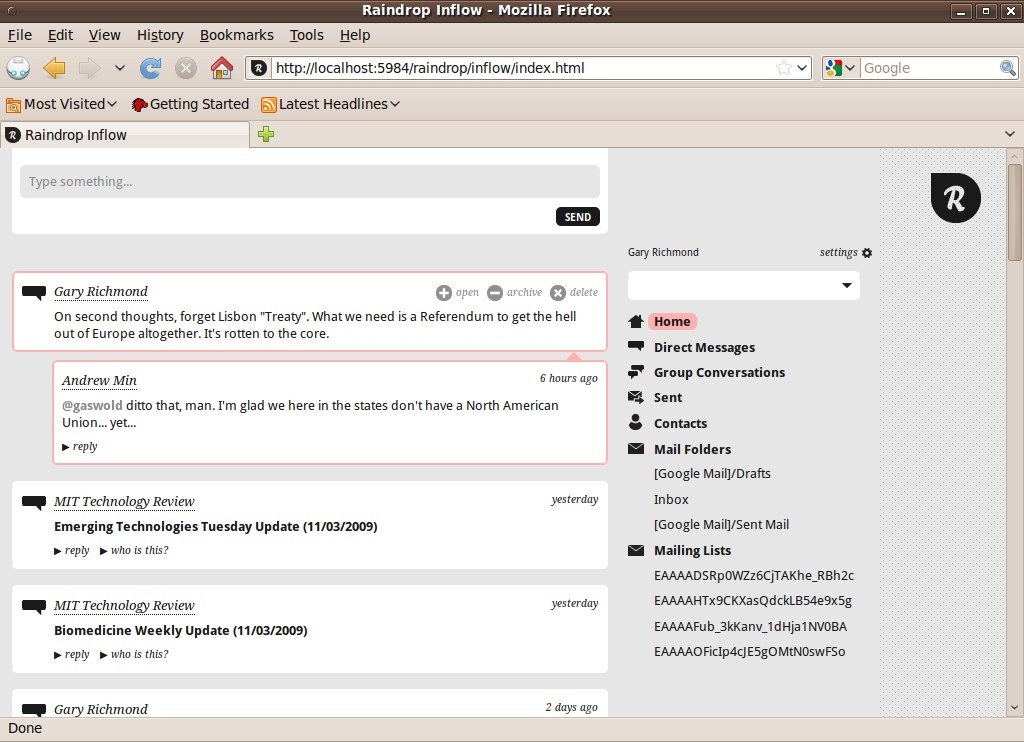Open the [Google Mail]/Drafts folder
Image resolution: width=1024 pixels, height=742 pixels.
pyautogui.click(x=712, y=474)
